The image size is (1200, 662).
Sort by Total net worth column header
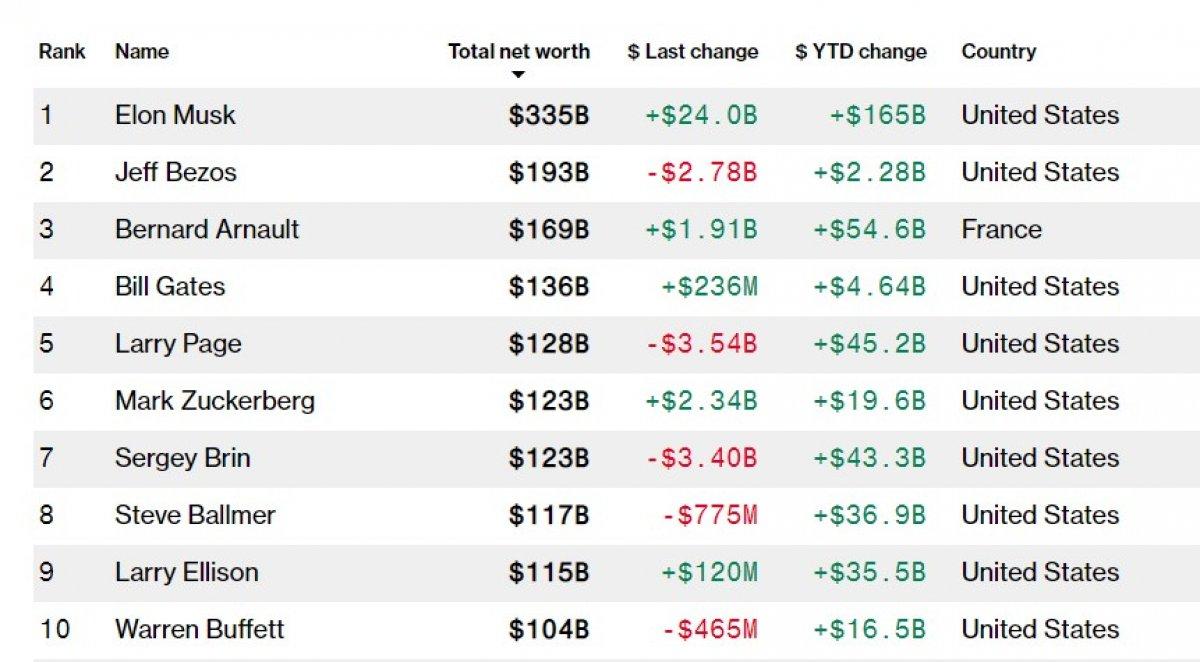pyautogui.click(x=518, y=52)
